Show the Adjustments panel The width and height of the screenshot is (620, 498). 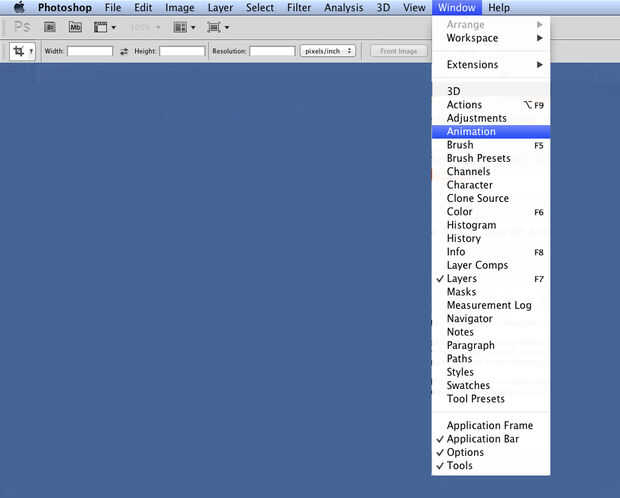[491, 118]
